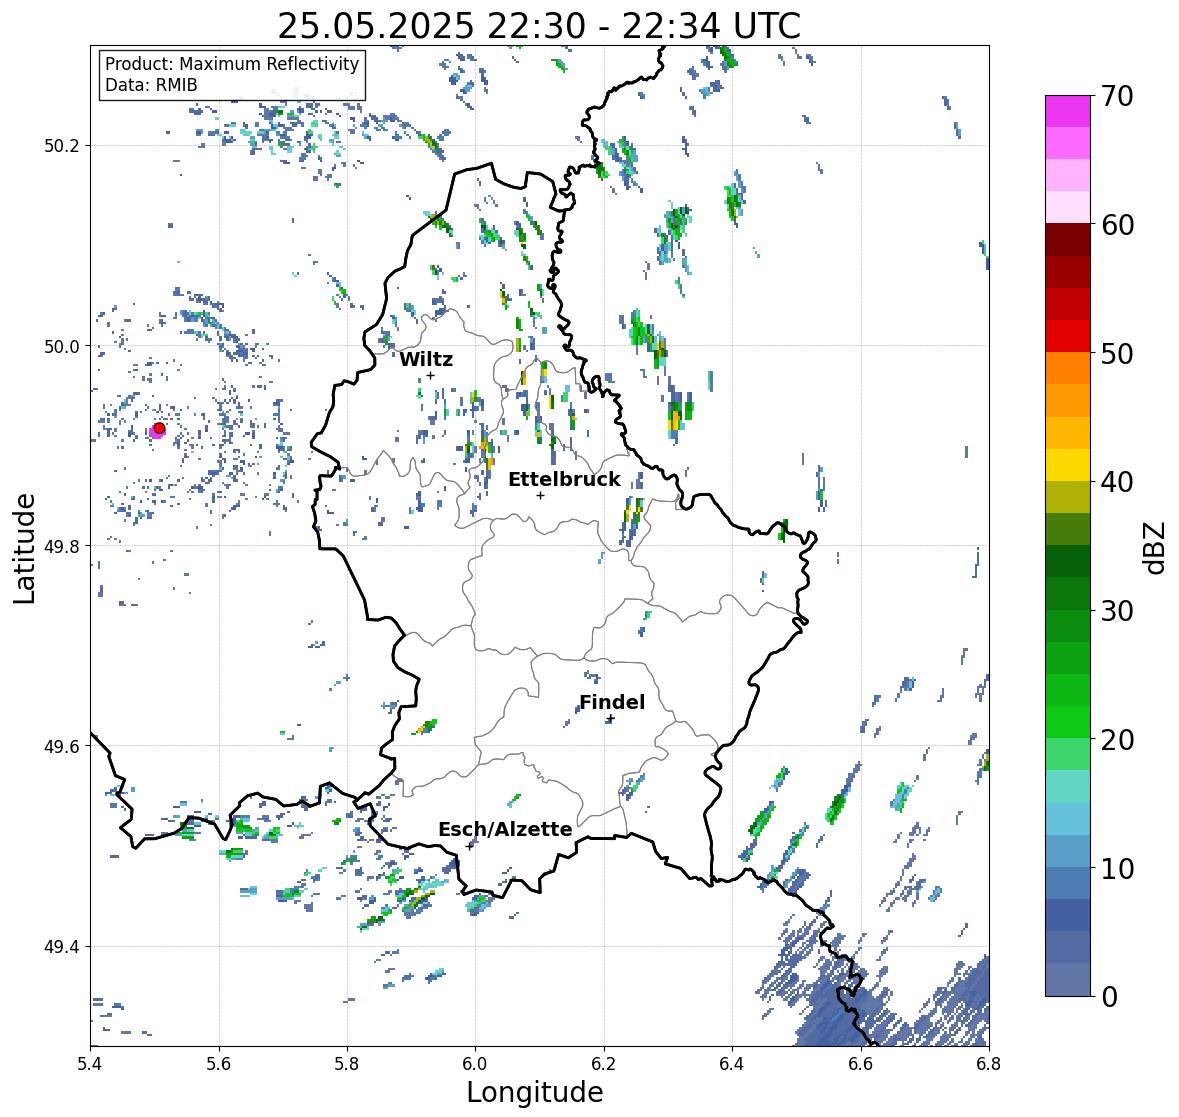The width and height of the screenshot is (1179, 1117).
Task: Click the Esch/Alzette city label
Action: pyautogui.click(x=505, y=829)
